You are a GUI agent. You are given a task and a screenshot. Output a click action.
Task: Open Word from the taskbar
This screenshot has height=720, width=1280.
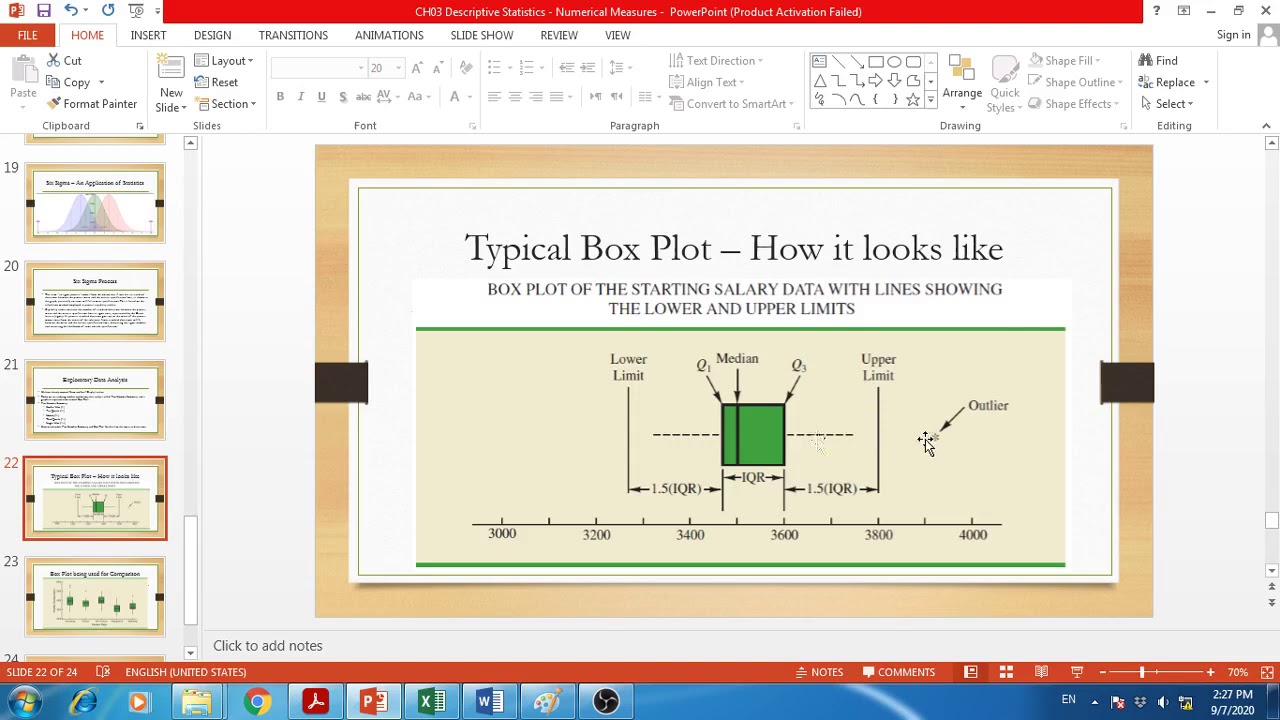(x=490, y=702)
